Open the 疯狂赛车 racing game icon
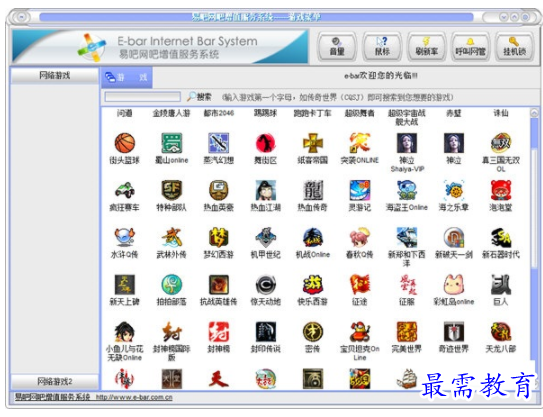 tap(125, 190)
